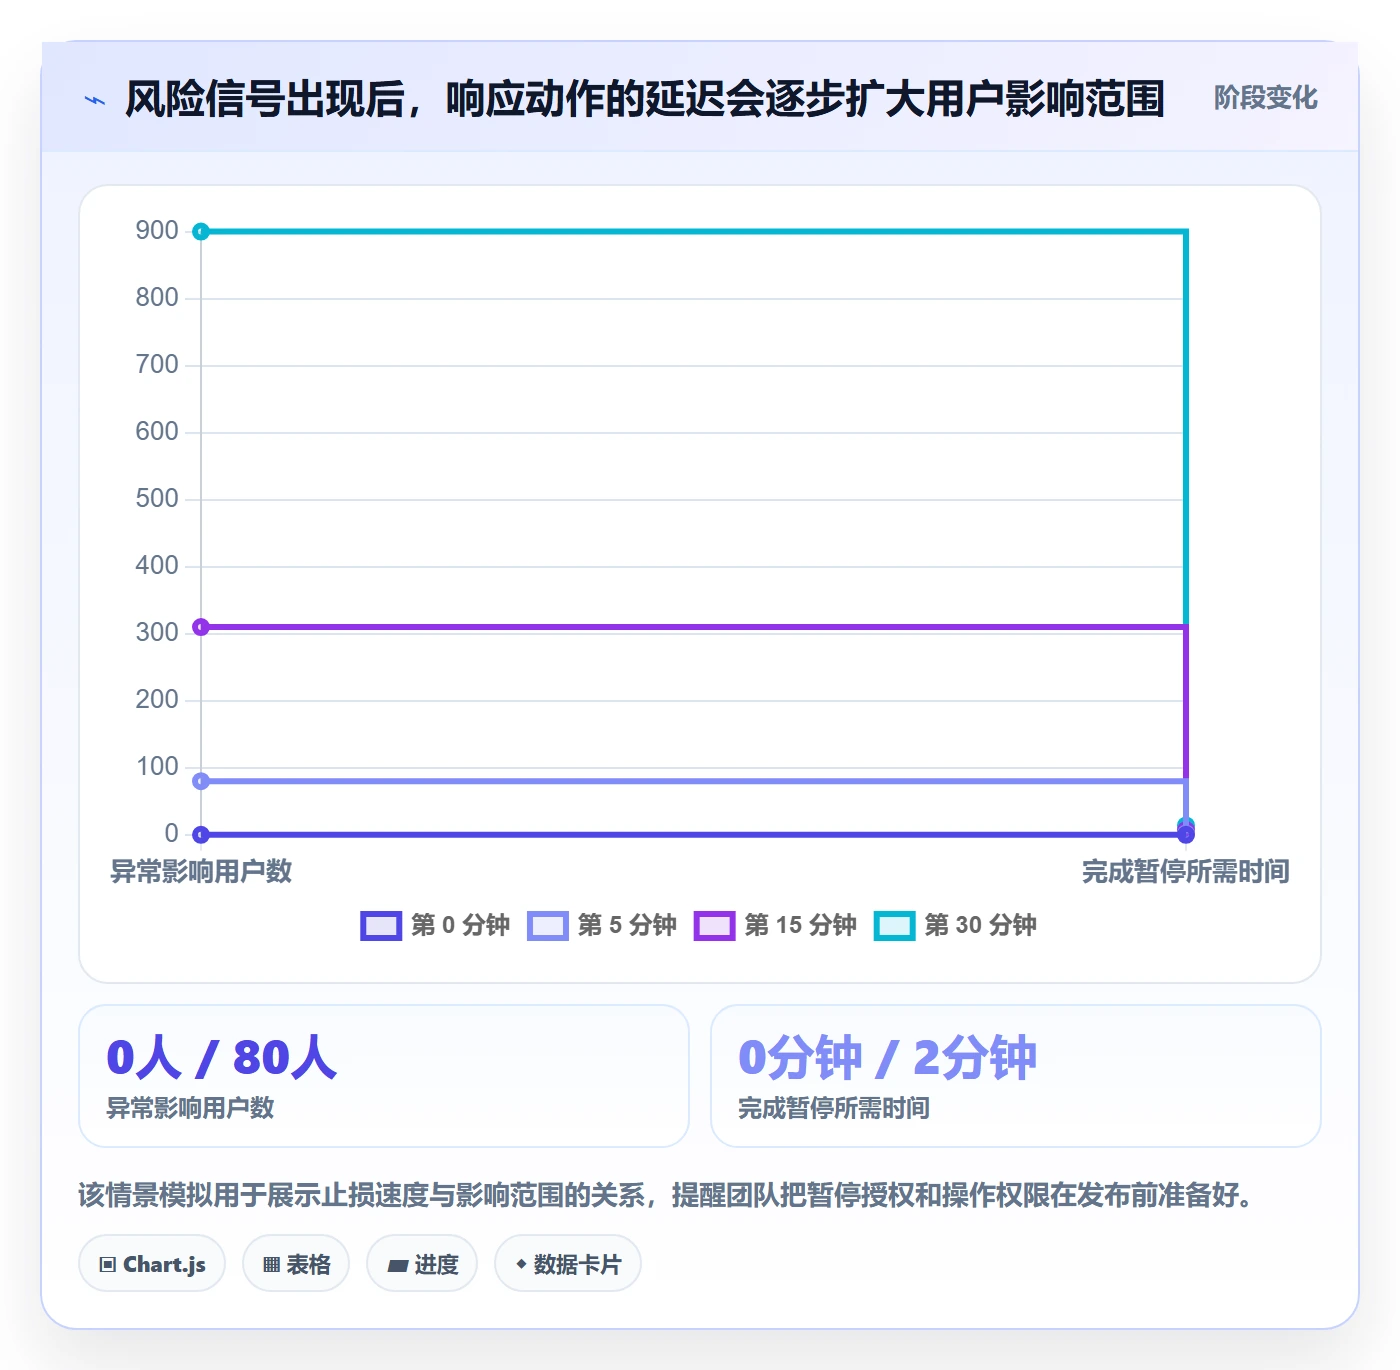Click the purple data point near 300

tap(201, 627)
